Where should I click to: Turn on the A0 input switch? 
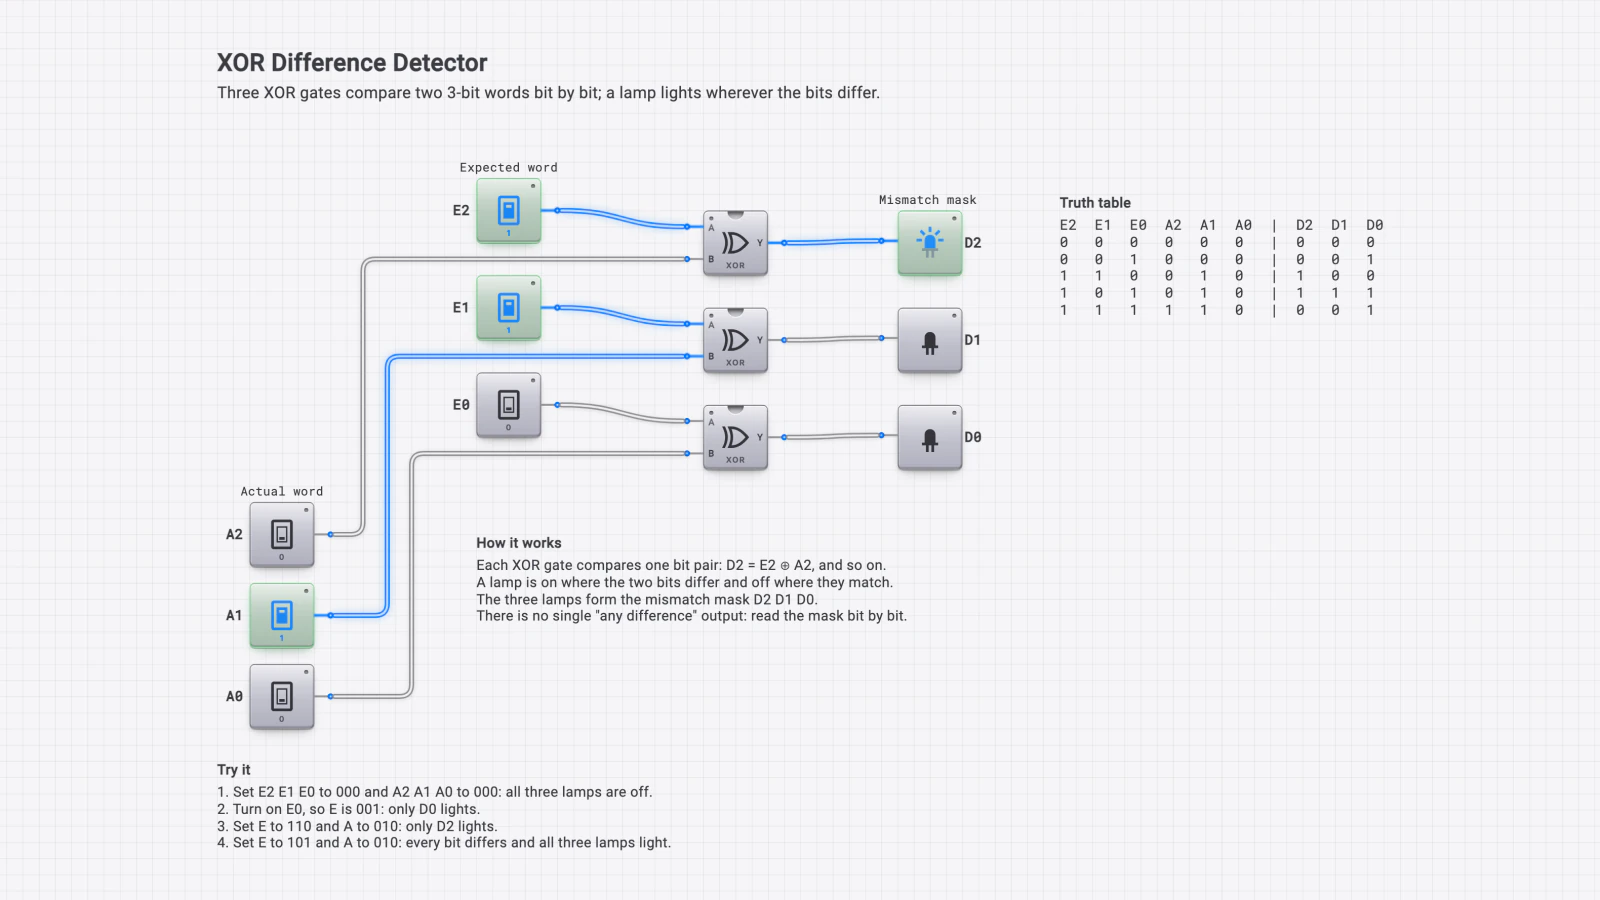282,697
